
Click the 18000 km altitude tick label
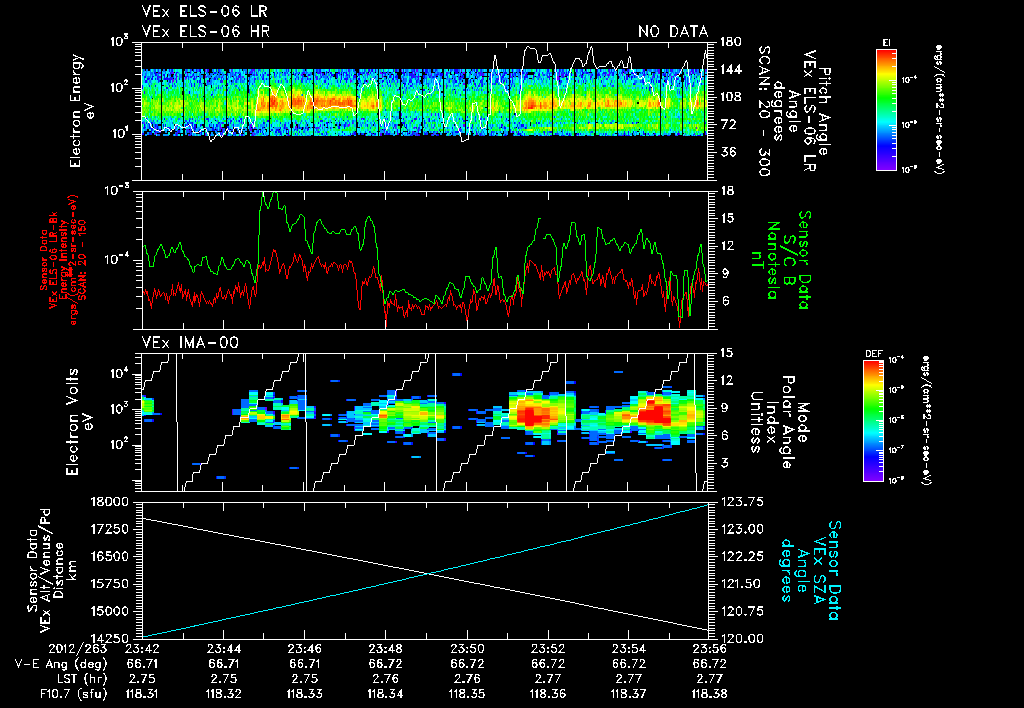click(111, 502)
